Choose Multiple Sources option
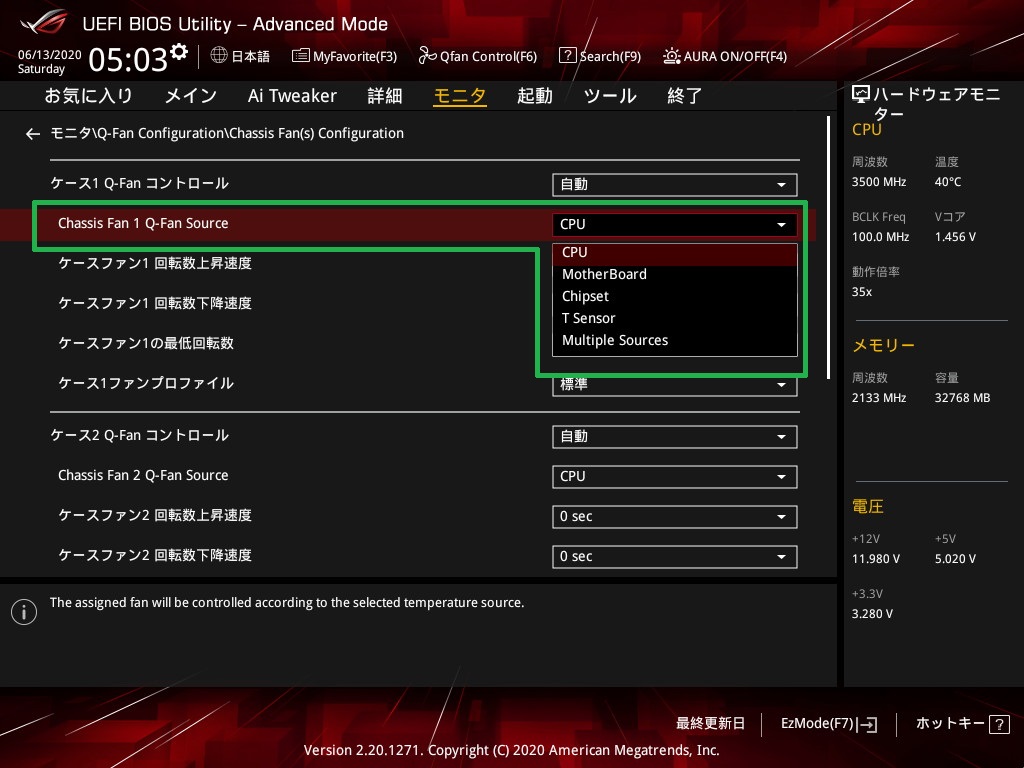The width and height of the screenshot is (1024, 768). point(675,341)
